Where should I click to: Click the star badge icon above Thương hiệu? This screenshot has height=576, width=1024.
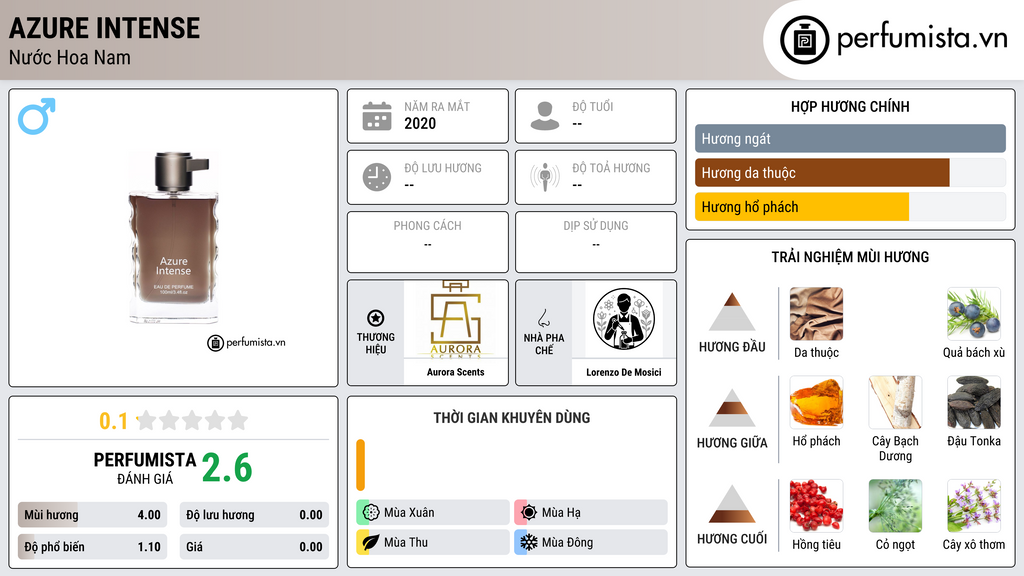tap(376, 318)
